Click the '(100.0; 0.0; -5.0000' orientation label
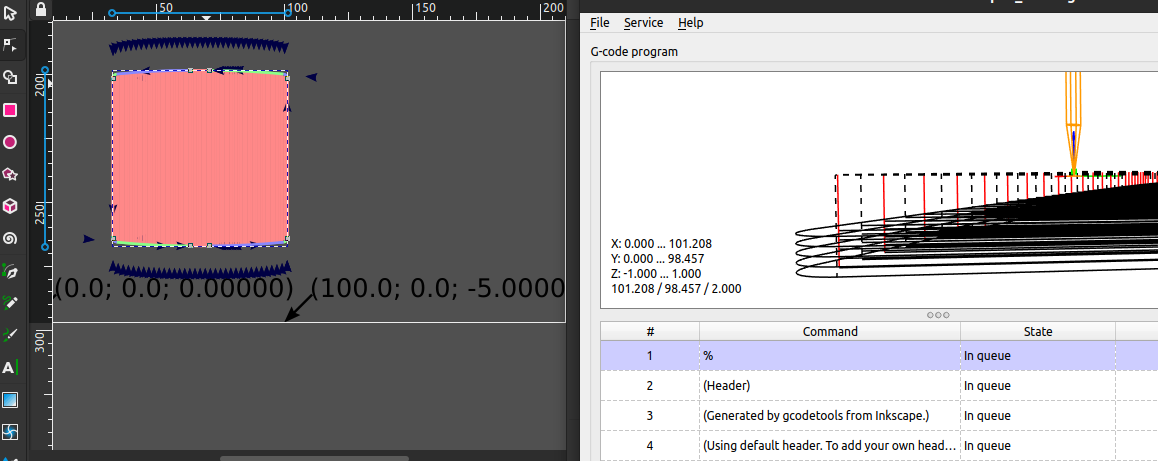This screenshot has height=461, width=1158. tap(438, 288)
